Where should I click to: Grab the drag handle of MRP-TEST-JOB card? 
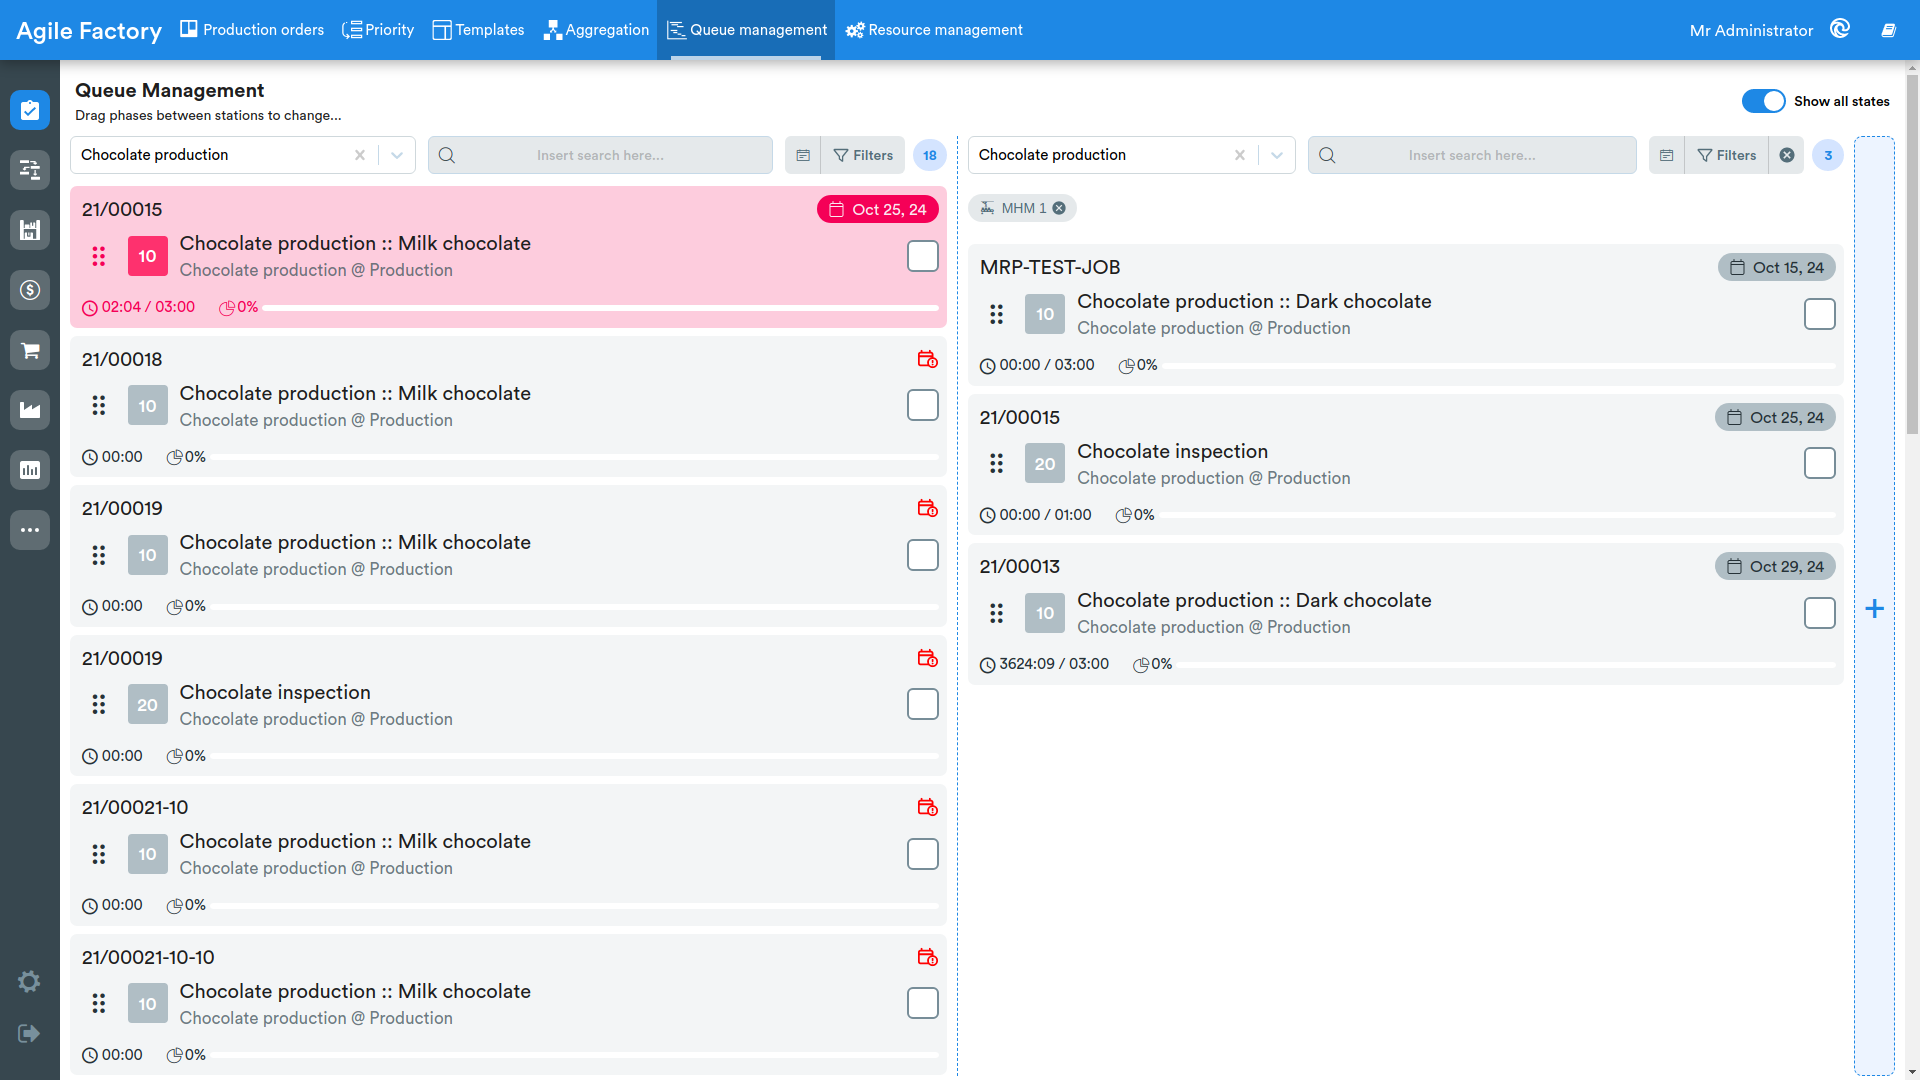pos(996,314)
